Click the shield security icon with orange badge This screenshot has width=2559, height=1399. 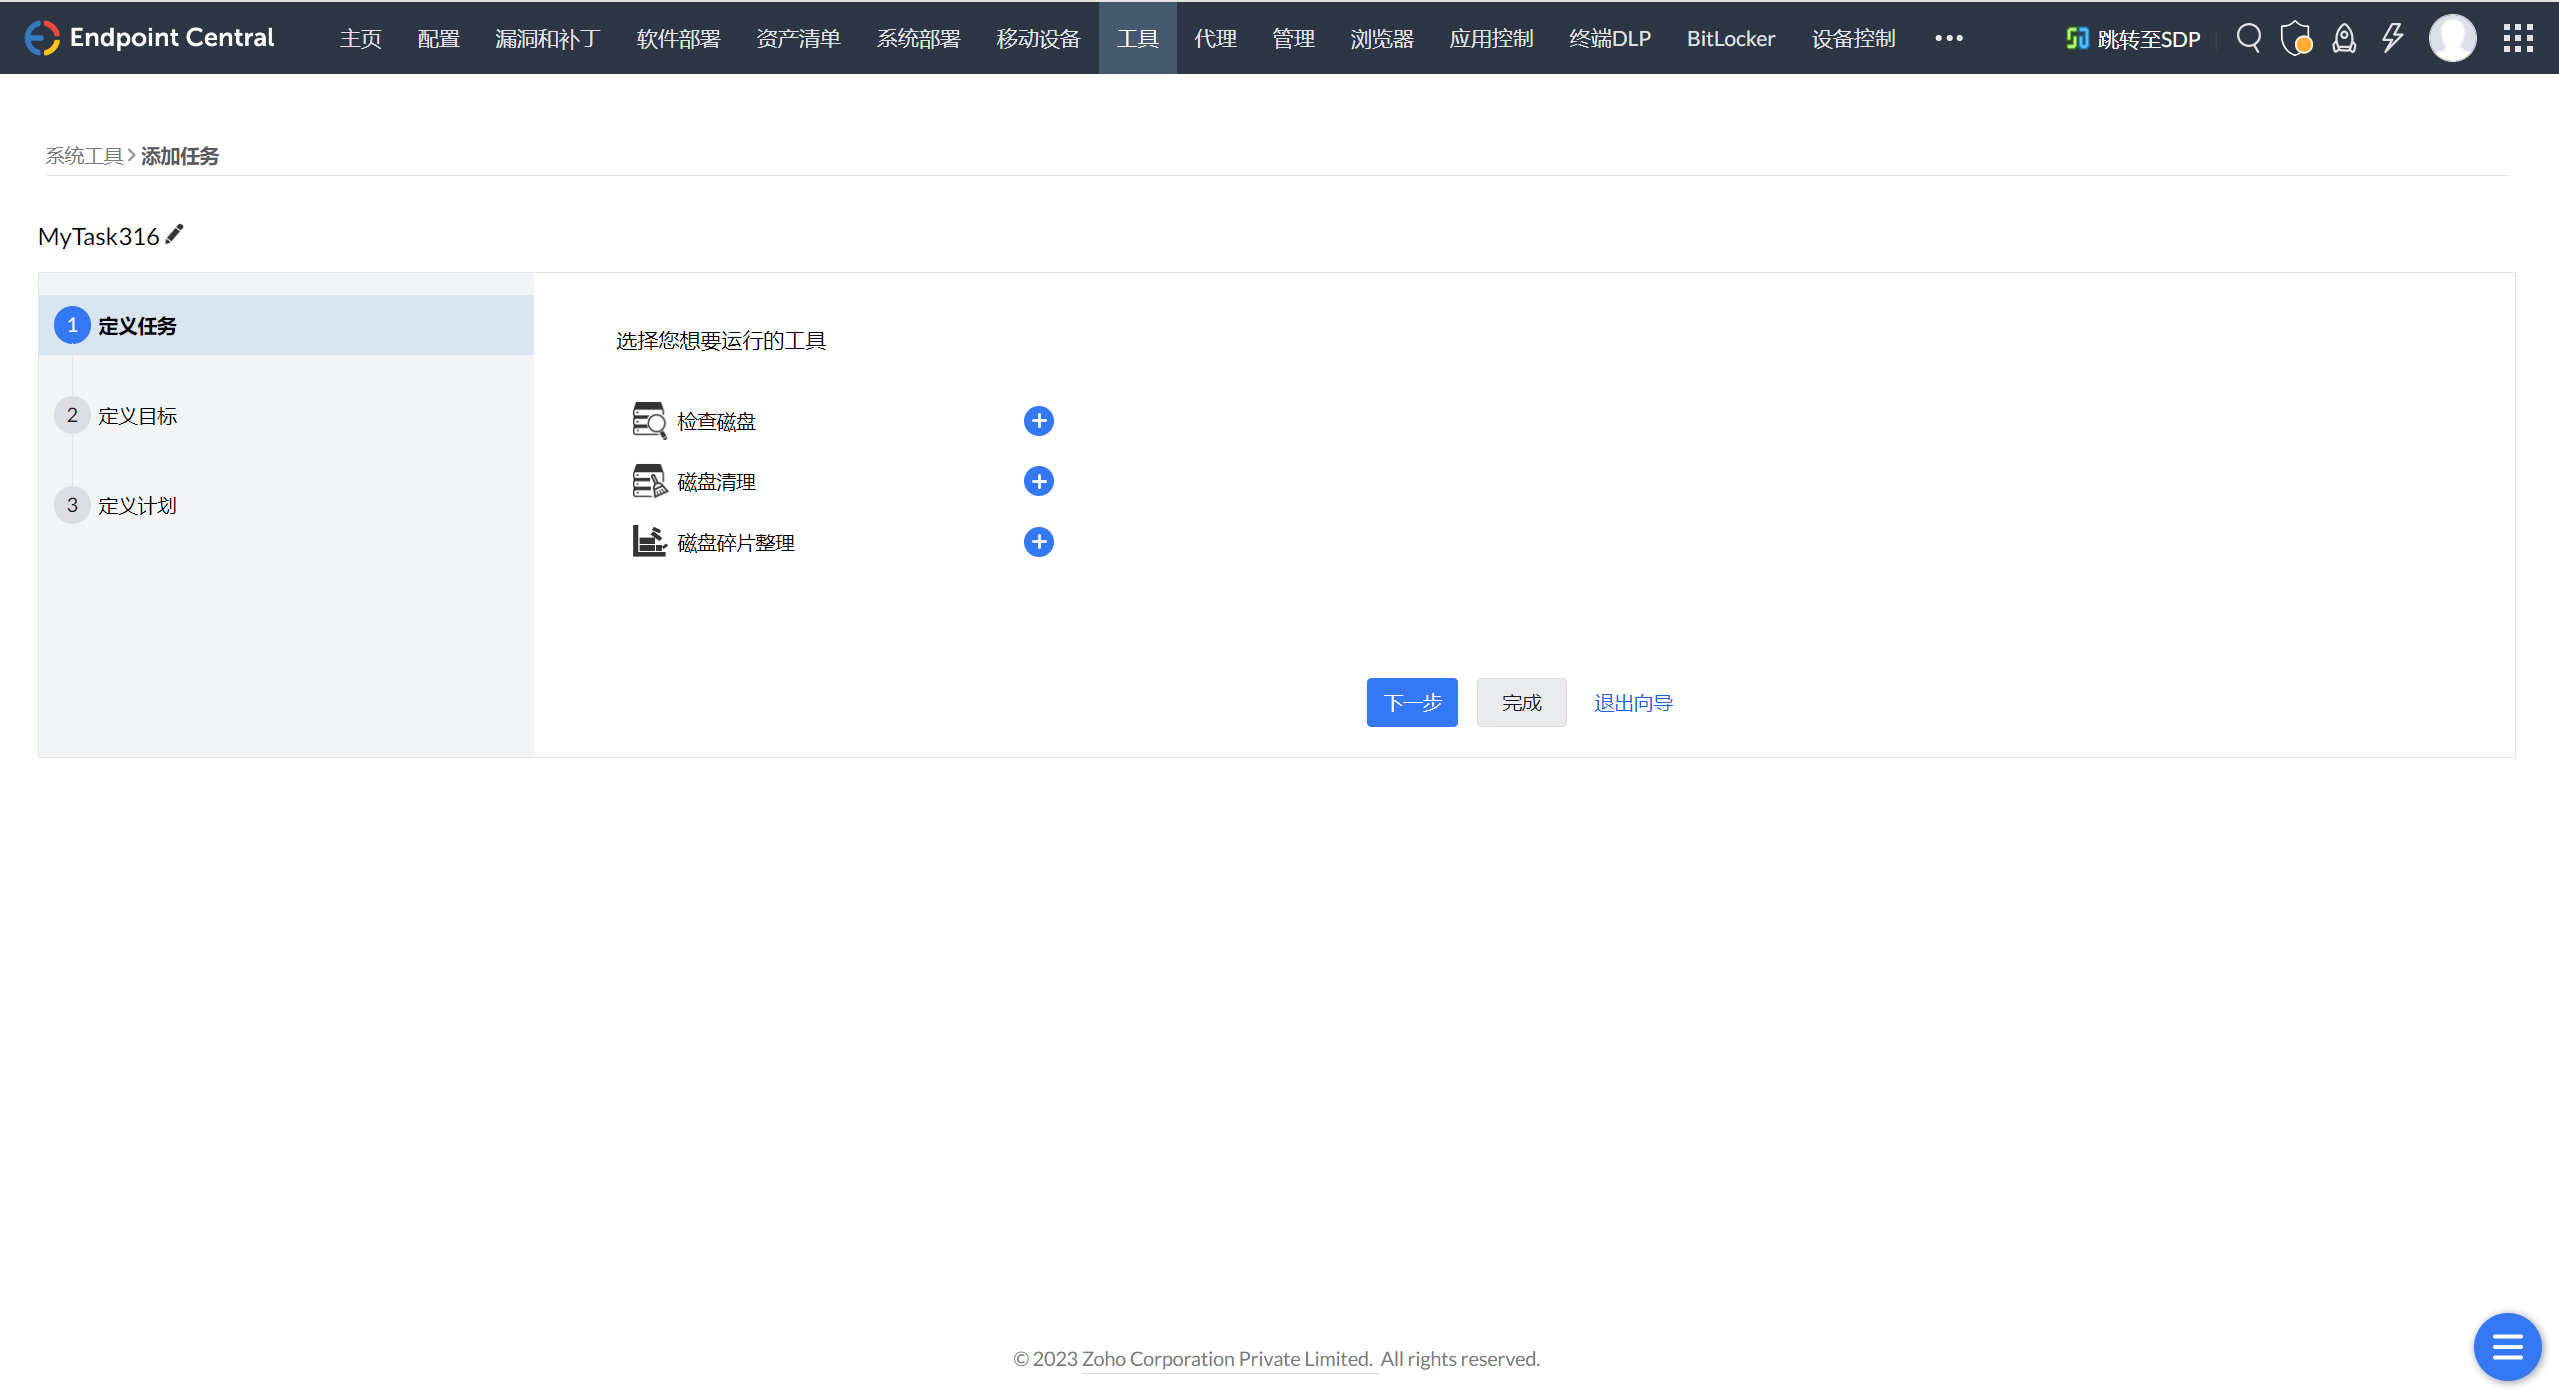2295,38
